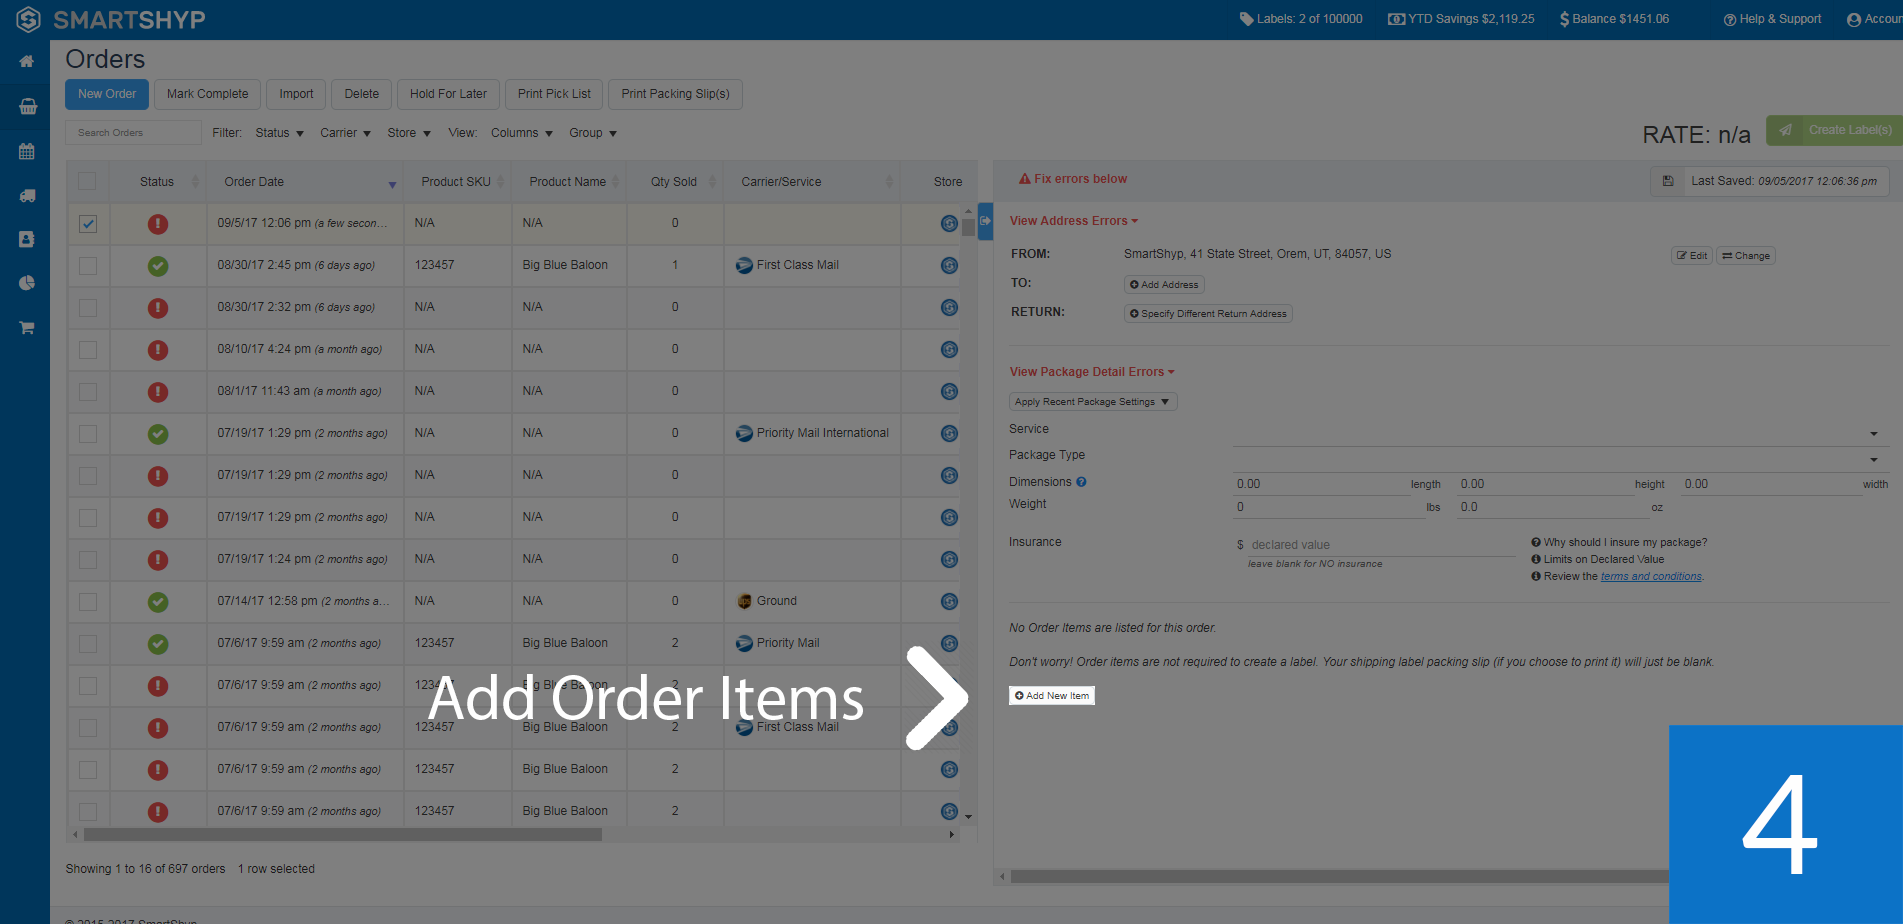Open Help & Support menu
This screenshot has width=1903, height=924.
pos(1772,19)
